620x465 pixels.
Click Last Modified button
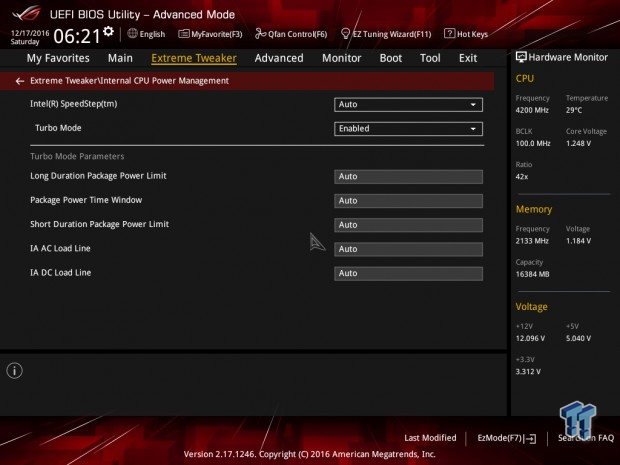click(430, 438)
